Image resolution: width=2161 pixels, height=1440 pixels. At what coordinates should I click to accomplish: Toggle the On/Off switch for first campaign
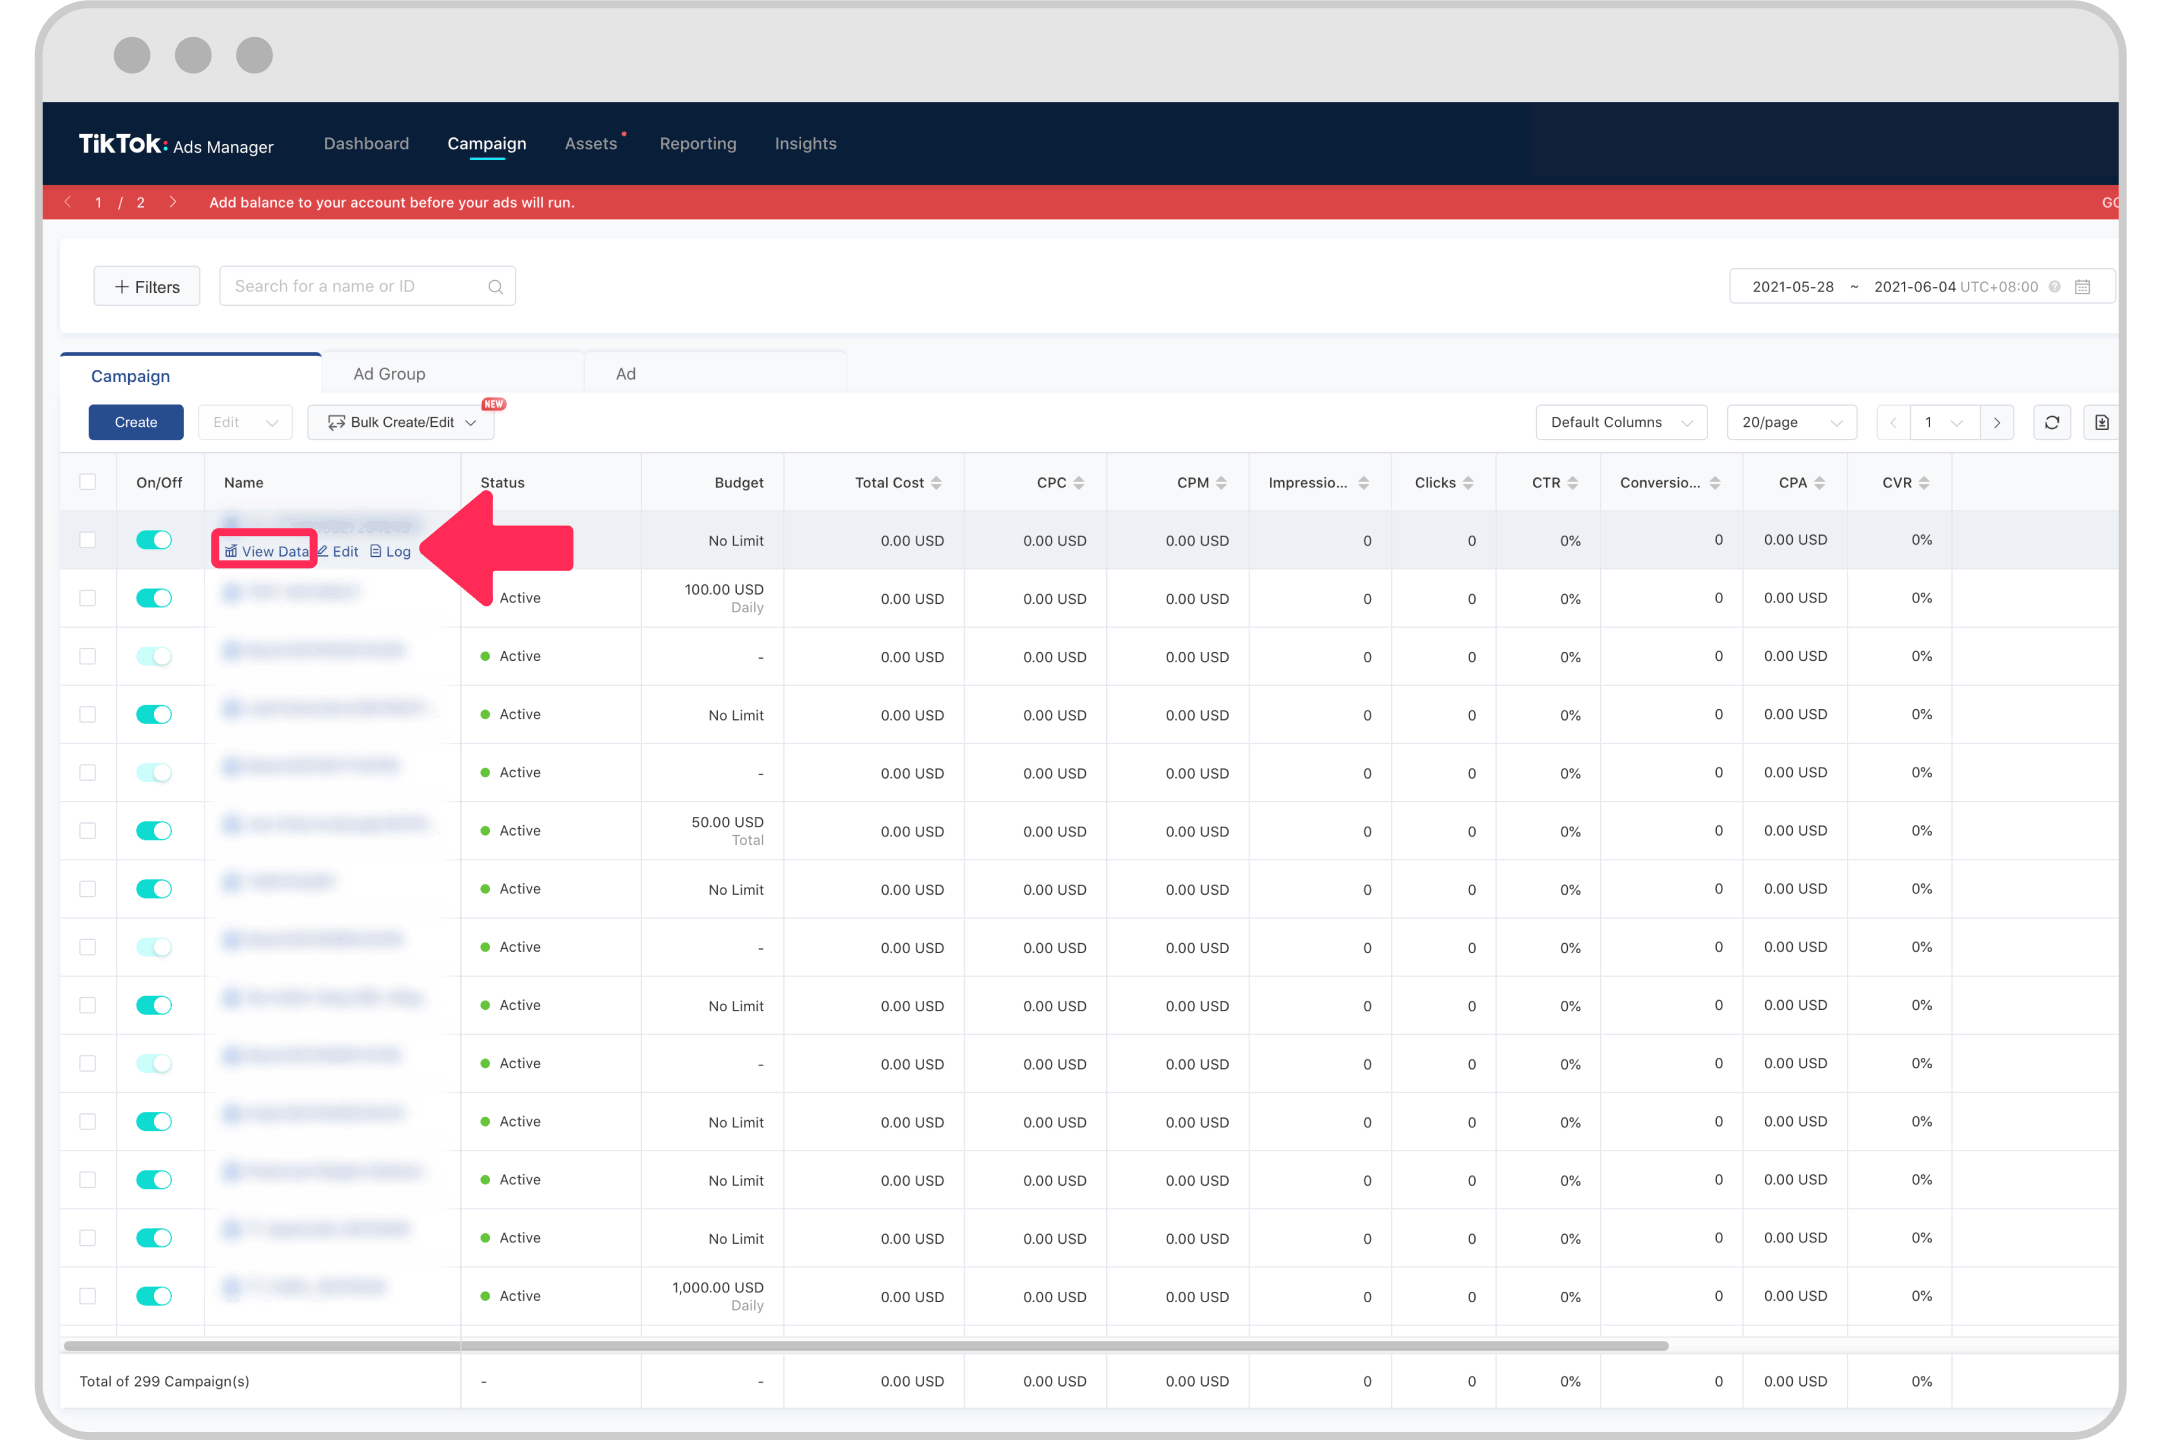154,538
